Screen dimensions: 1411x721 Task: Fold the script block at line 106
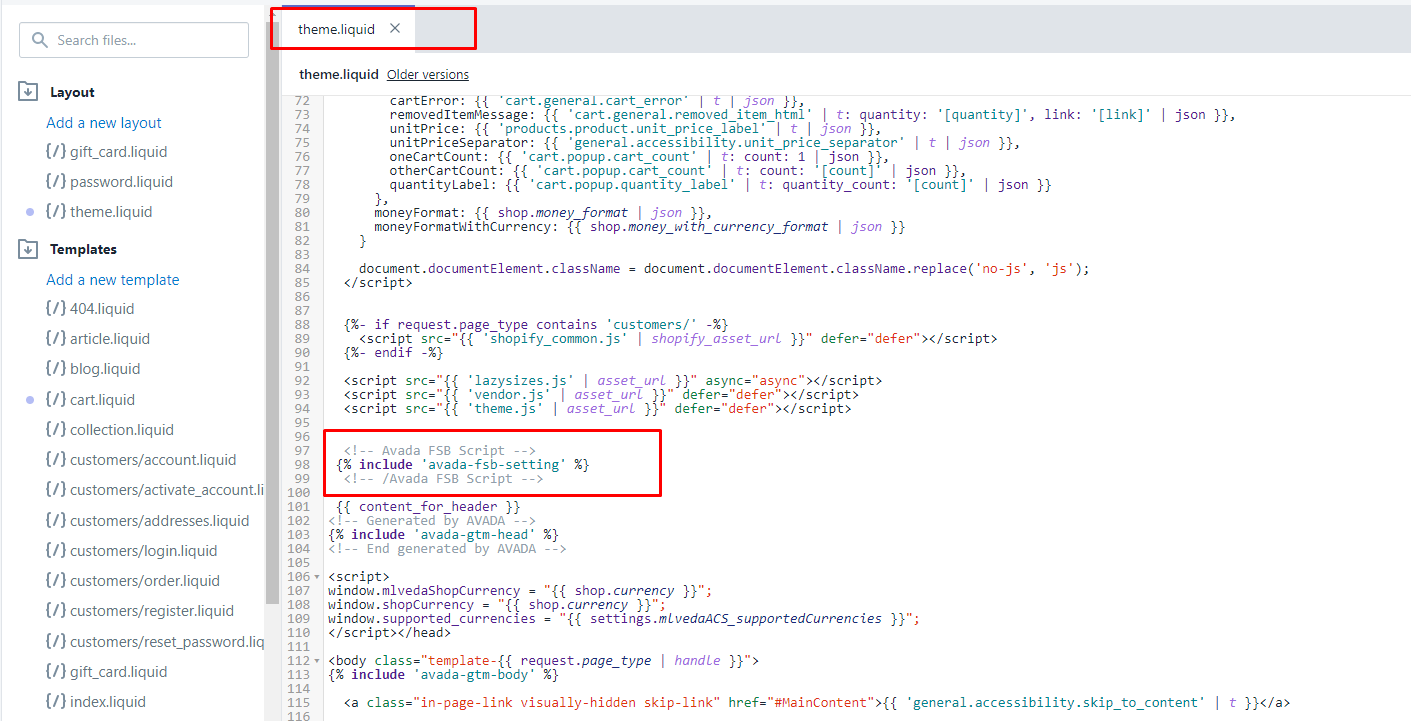[x=317, y=577]
